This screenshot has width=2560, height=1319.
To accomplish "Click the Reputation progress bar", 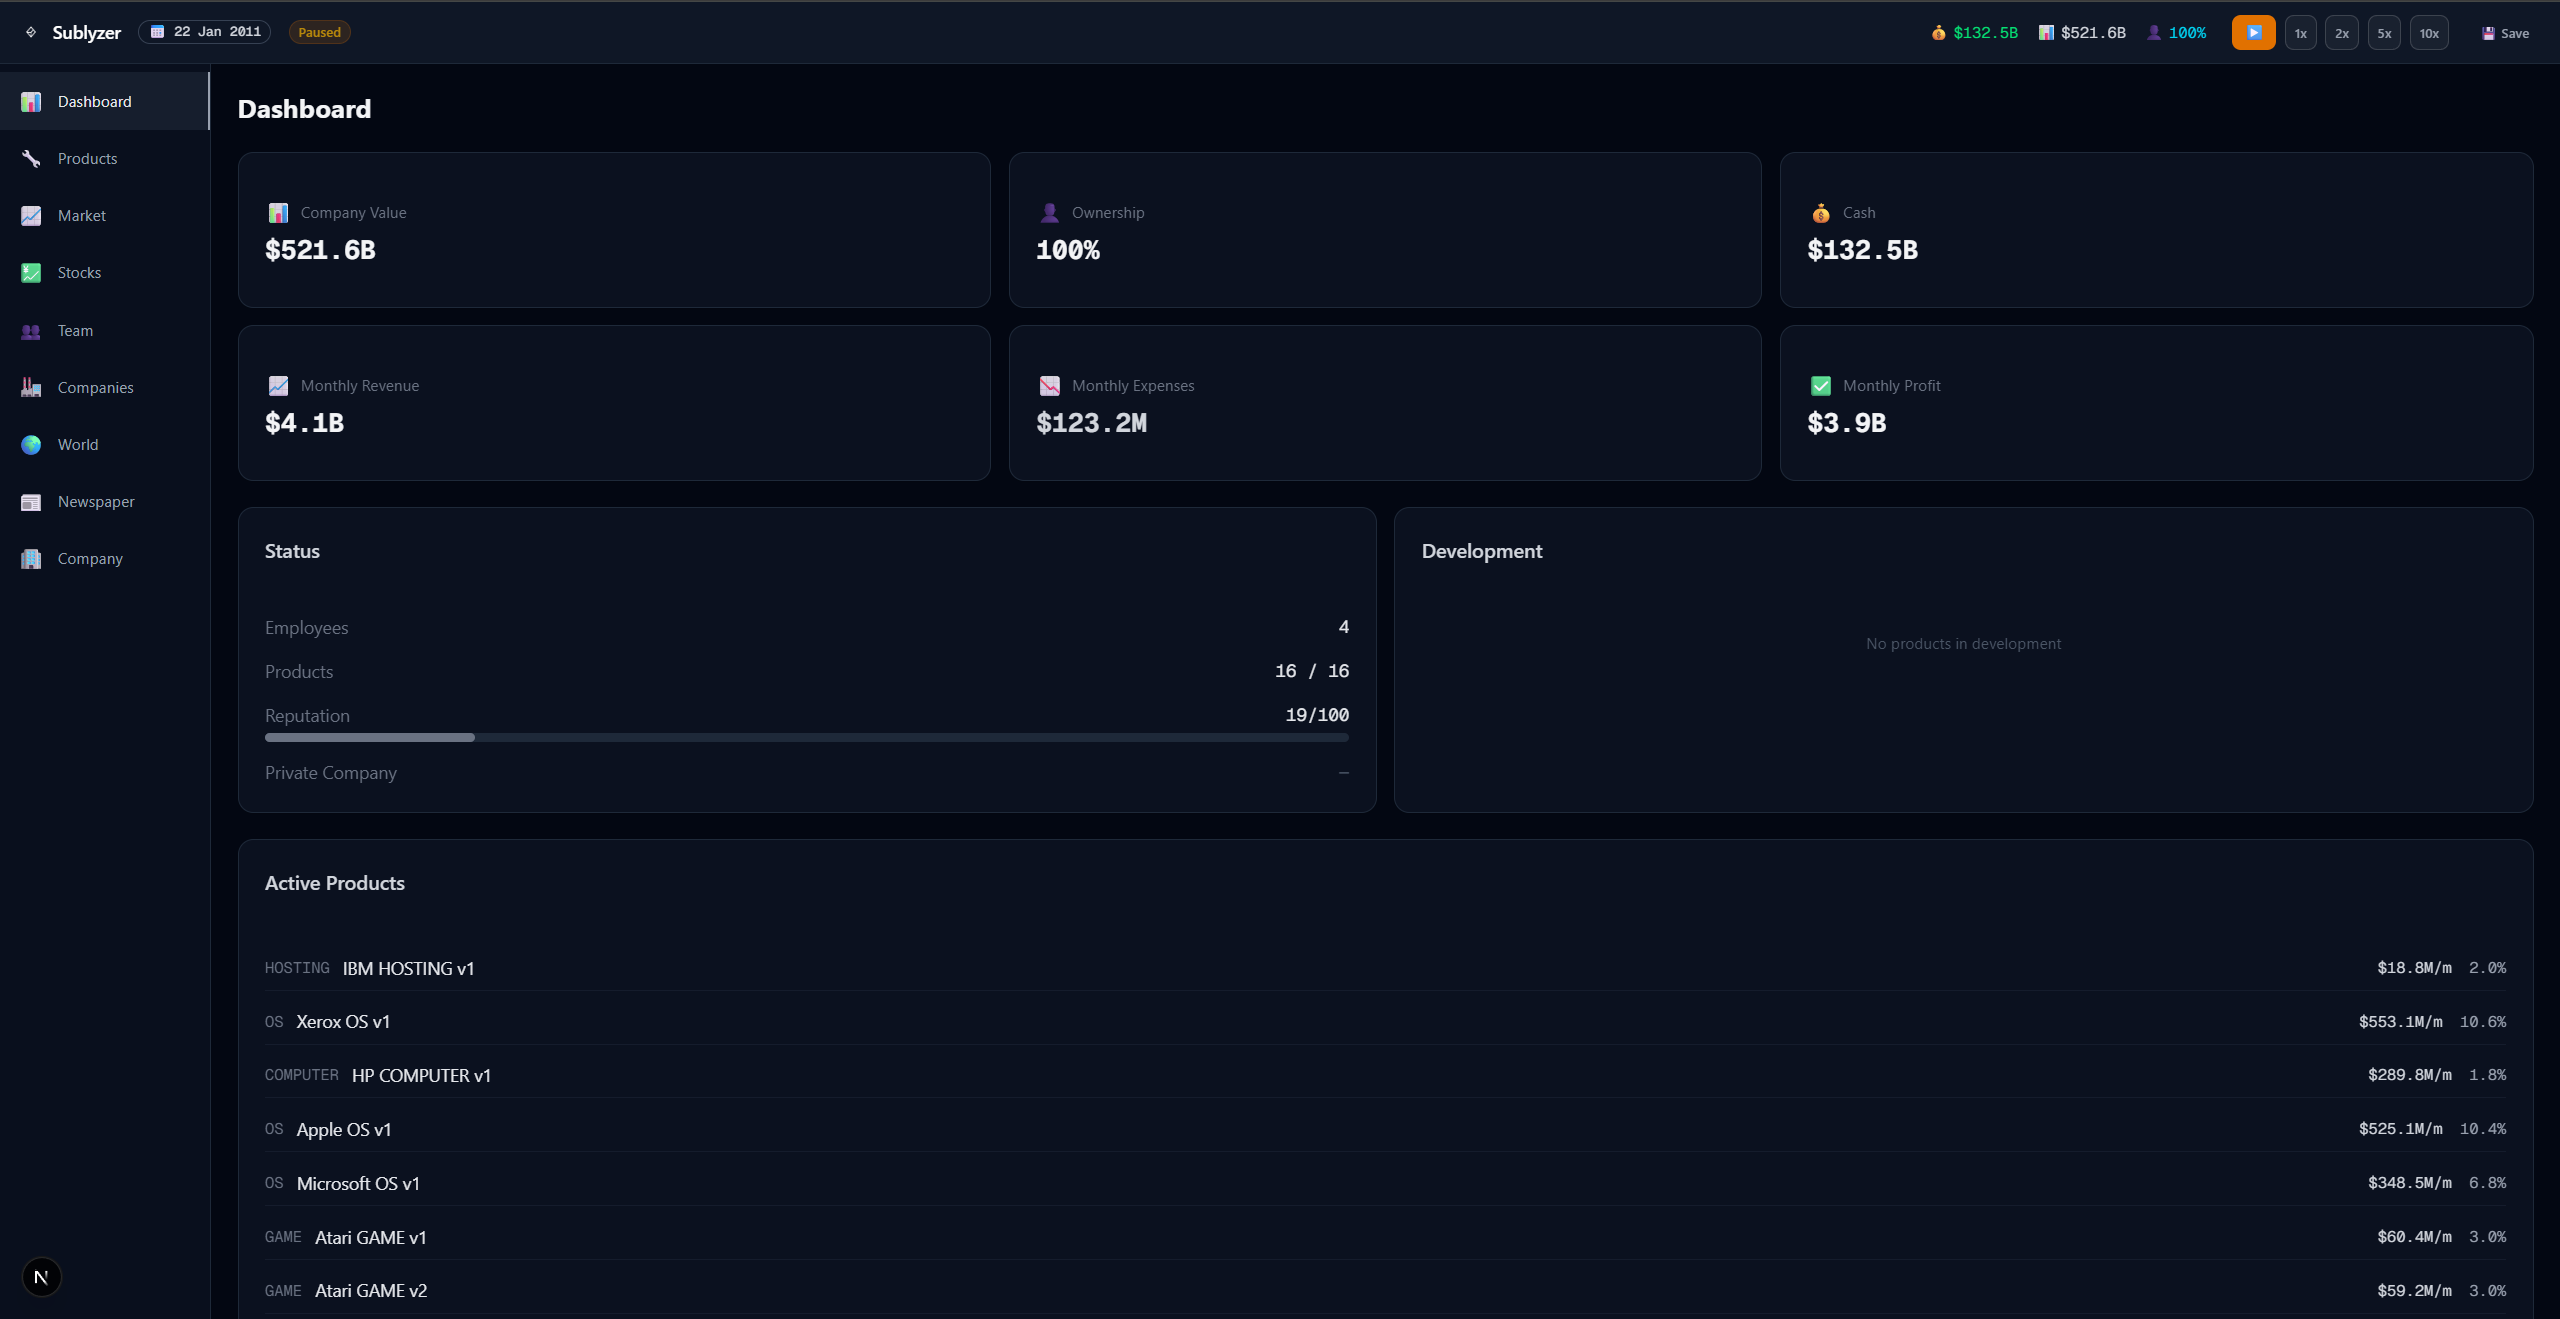I will pyautogui.click(x=806, y=737).
